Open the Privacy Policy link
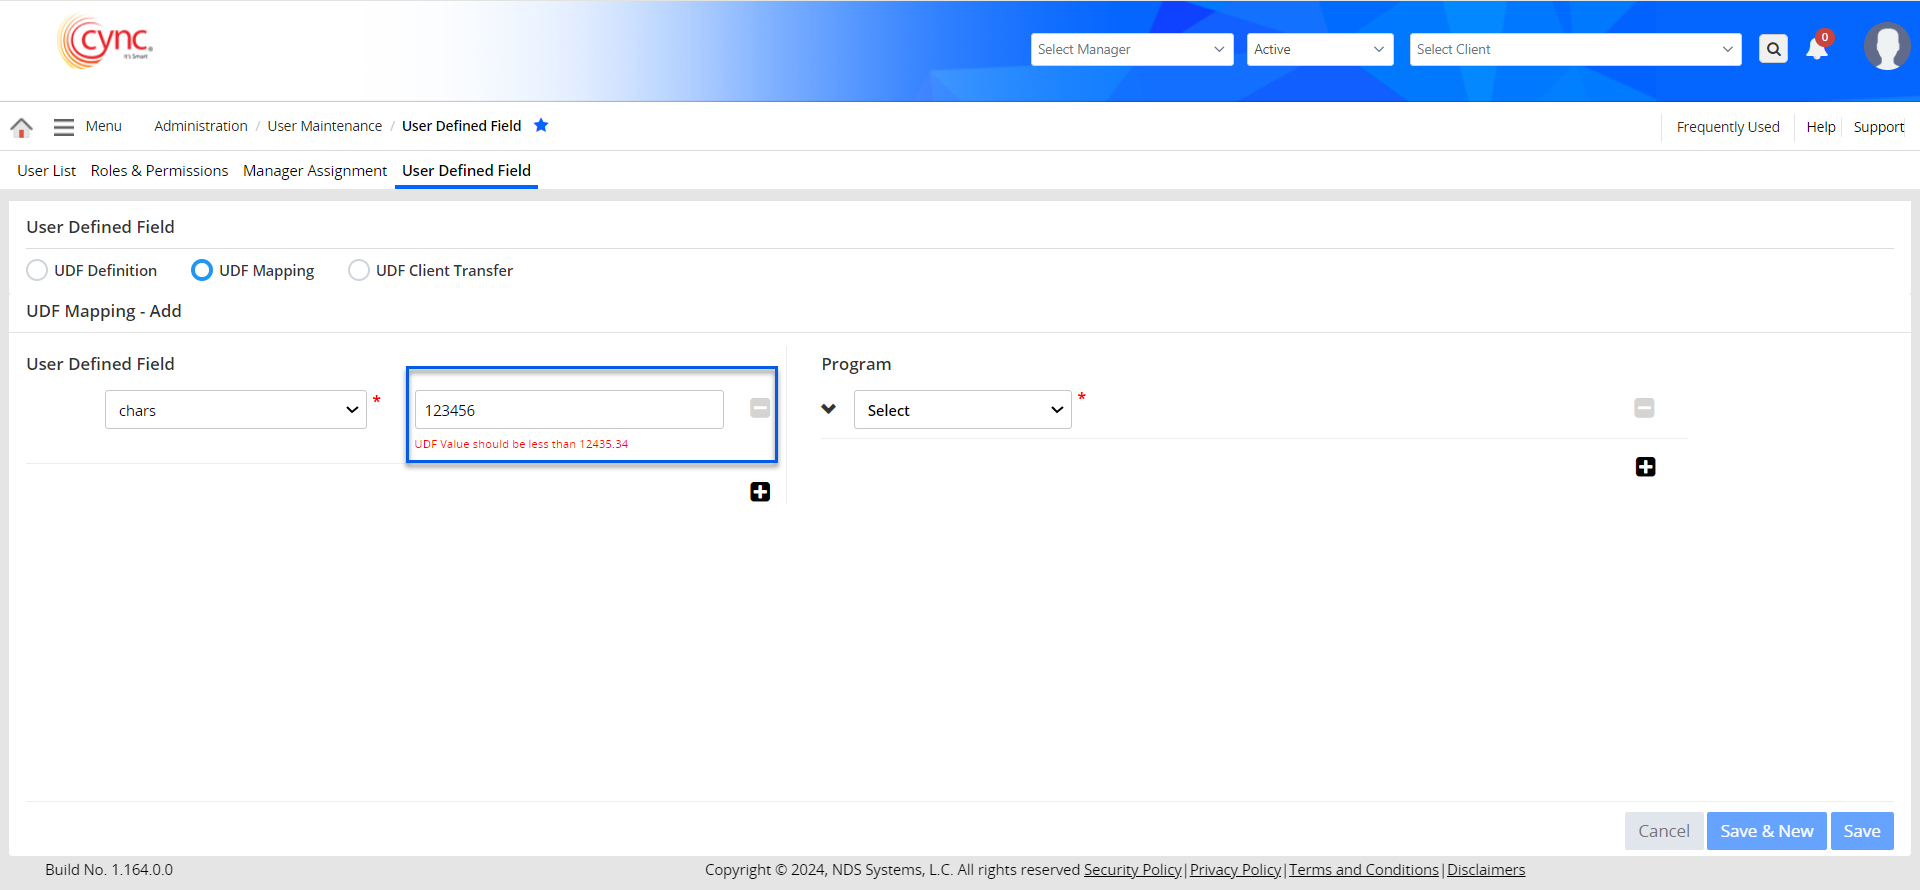 click(1235, 870)
